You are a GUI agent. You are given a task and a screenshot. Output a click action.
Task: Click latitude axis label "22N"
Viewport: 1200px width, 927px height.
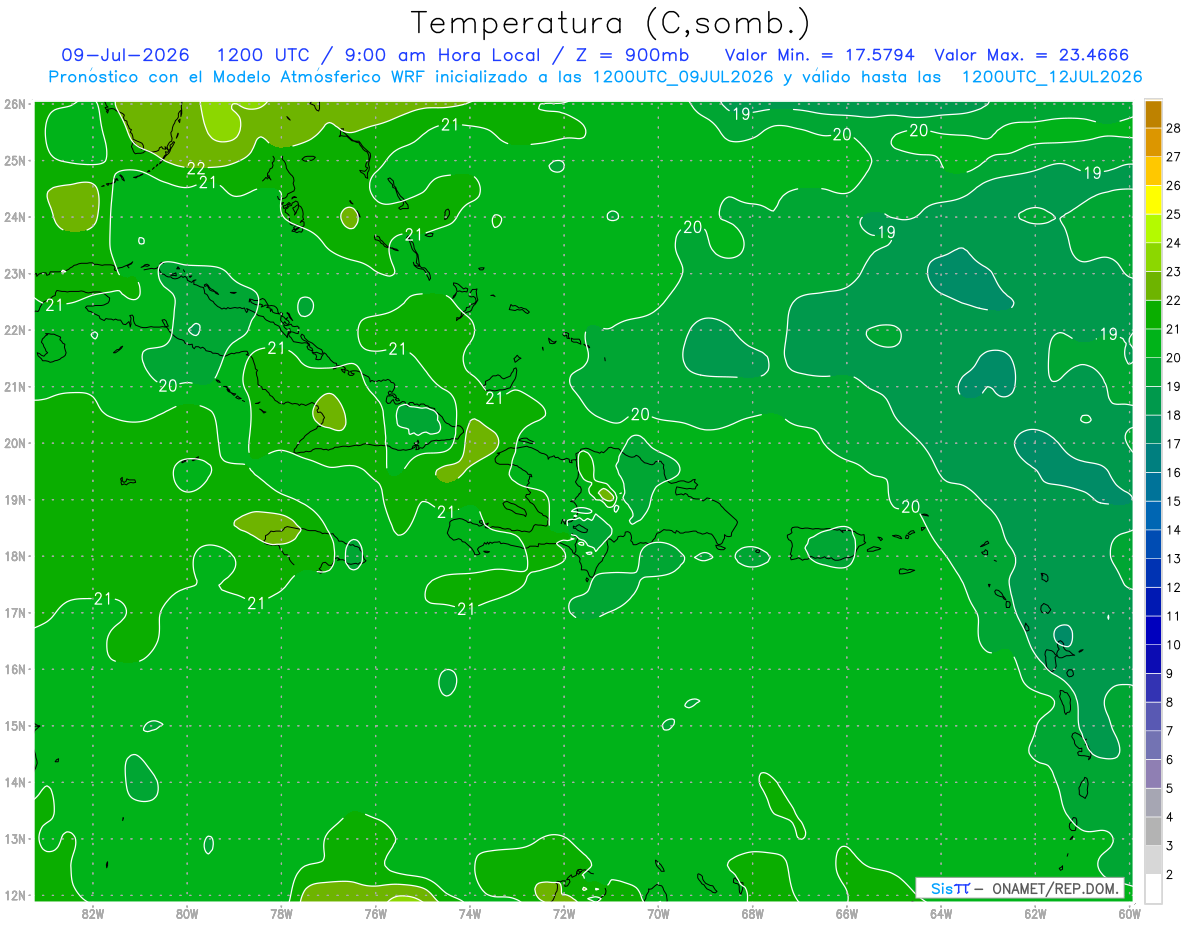14,330
